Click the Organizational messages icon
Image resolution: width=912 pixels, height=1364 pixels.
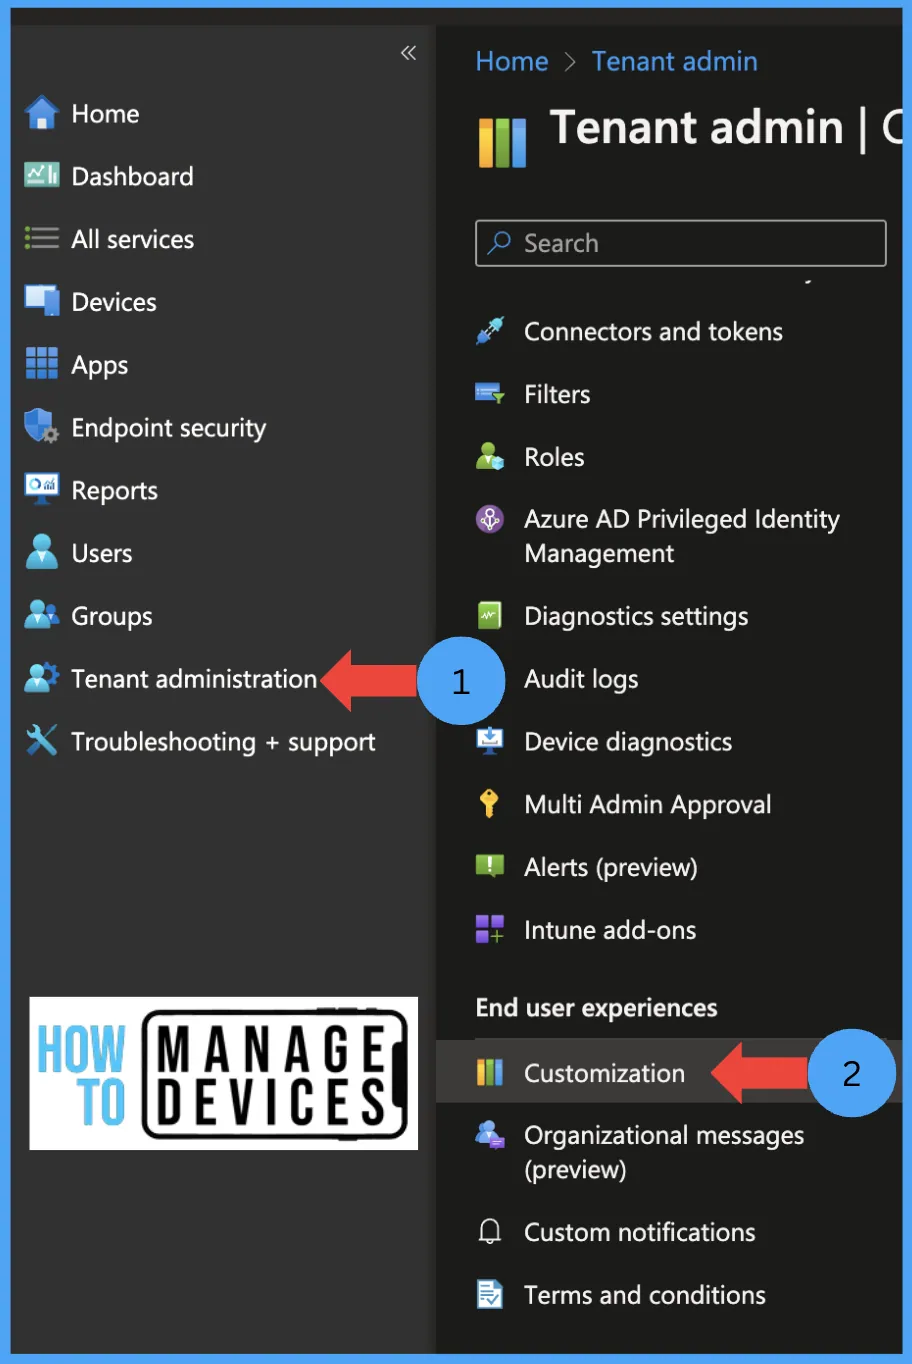click(x=490, y=1135)
